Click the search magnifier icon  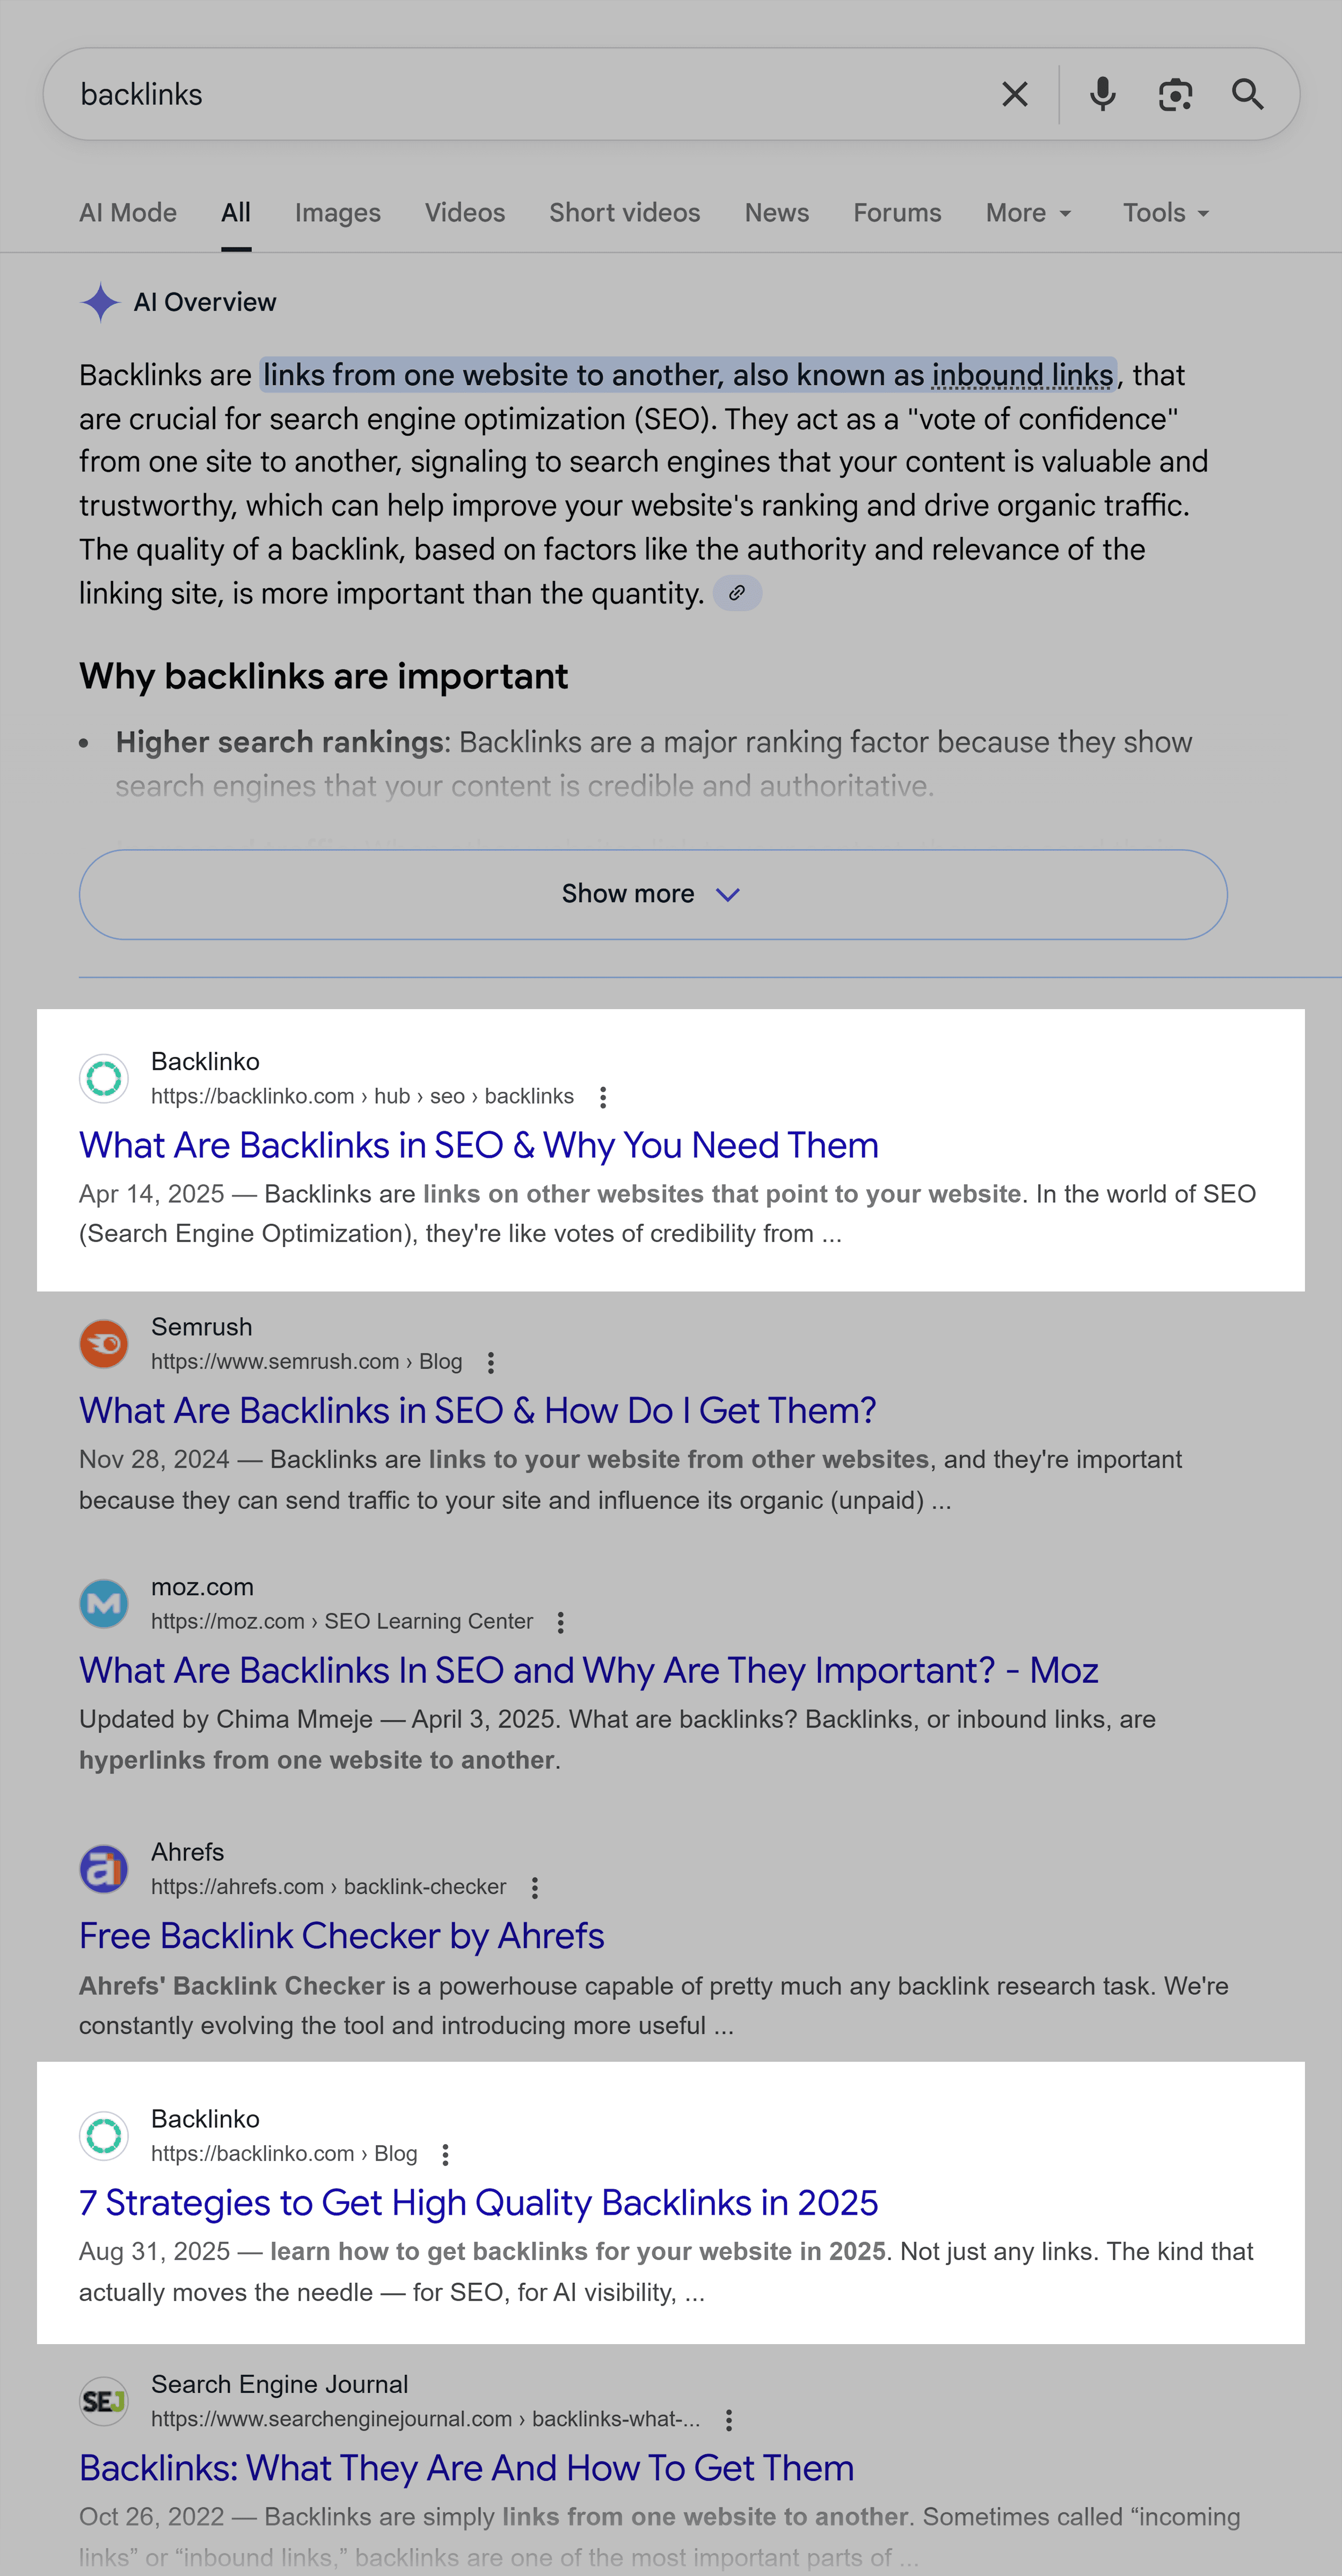tap(1249, 93)
